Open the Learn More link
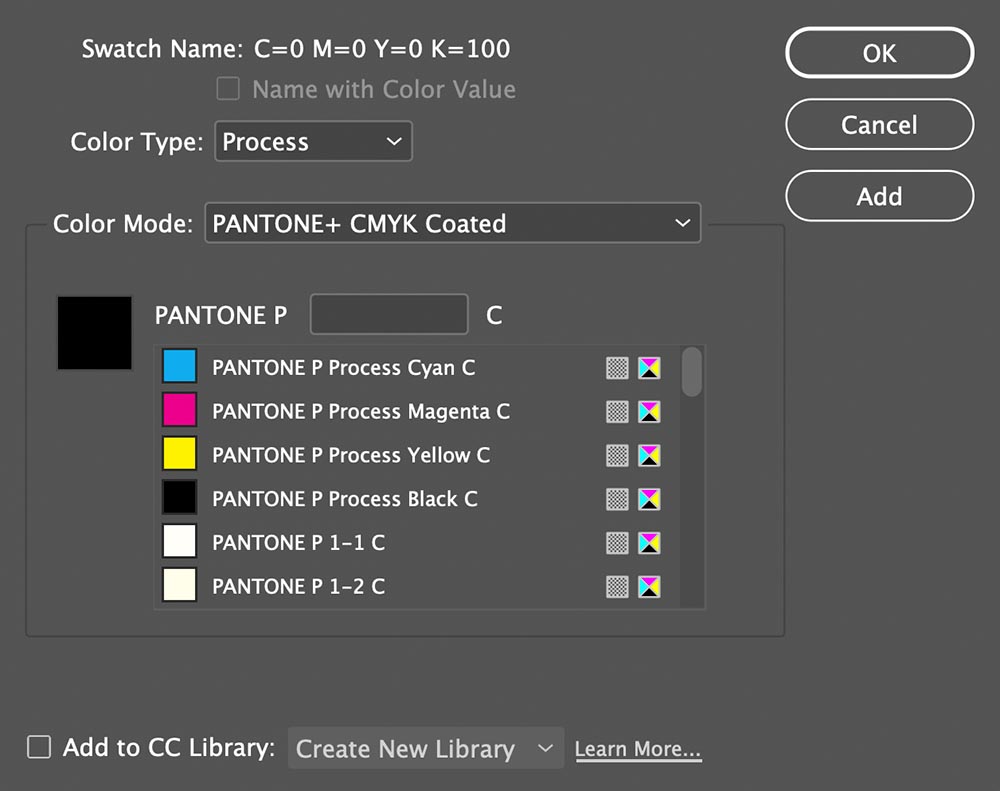This screenshot has width=1000, height=791. [x=638, y=749]
